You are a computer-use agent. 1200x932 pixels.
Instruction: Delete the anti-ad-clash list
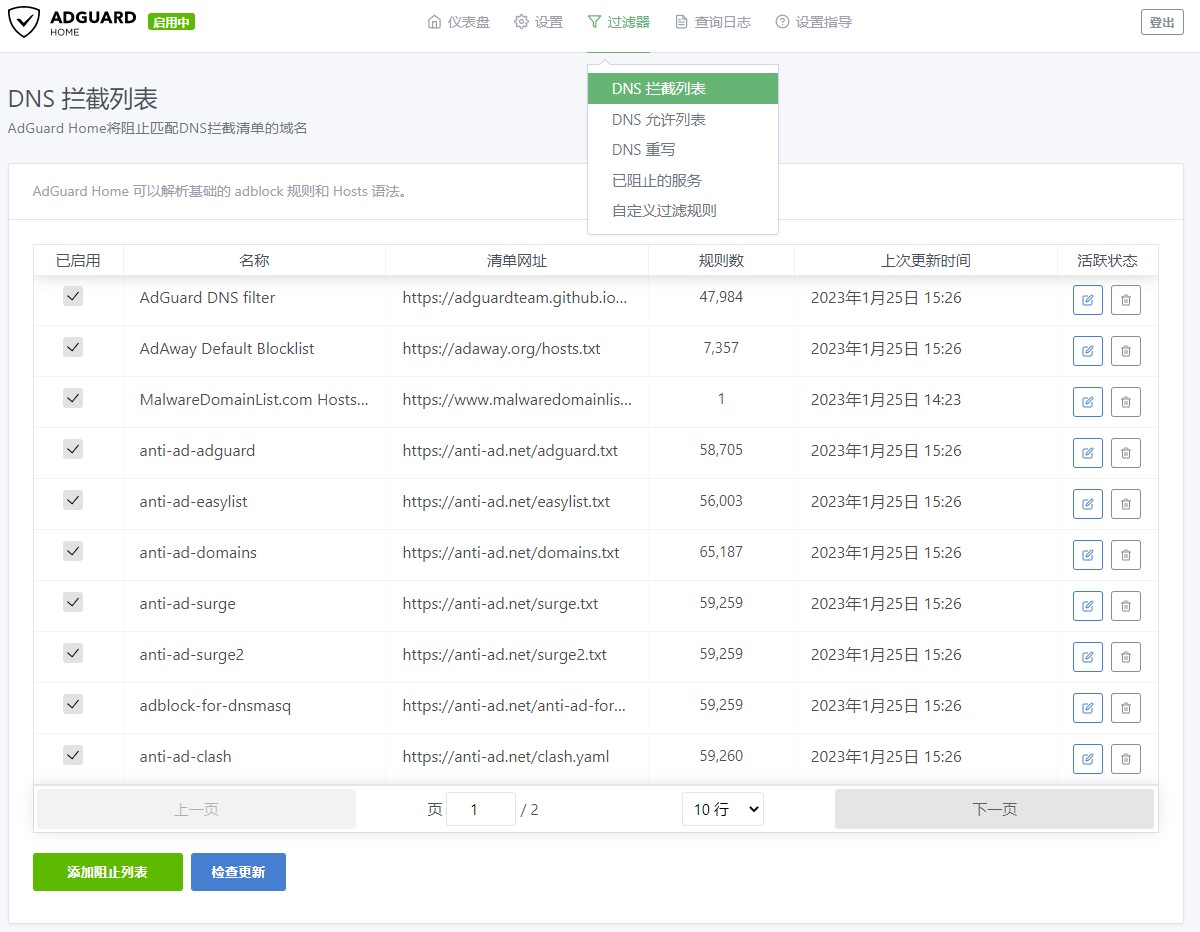coord(1126,759)
